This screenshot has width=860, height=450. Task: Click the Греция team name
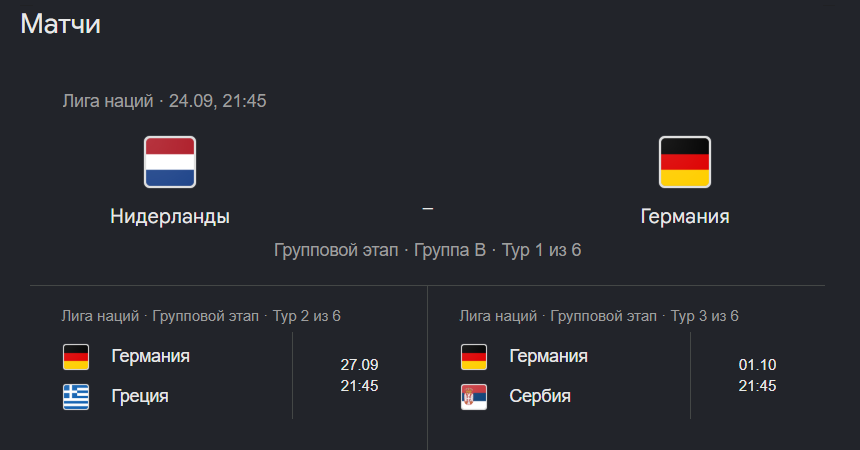(x=140, y=396)
